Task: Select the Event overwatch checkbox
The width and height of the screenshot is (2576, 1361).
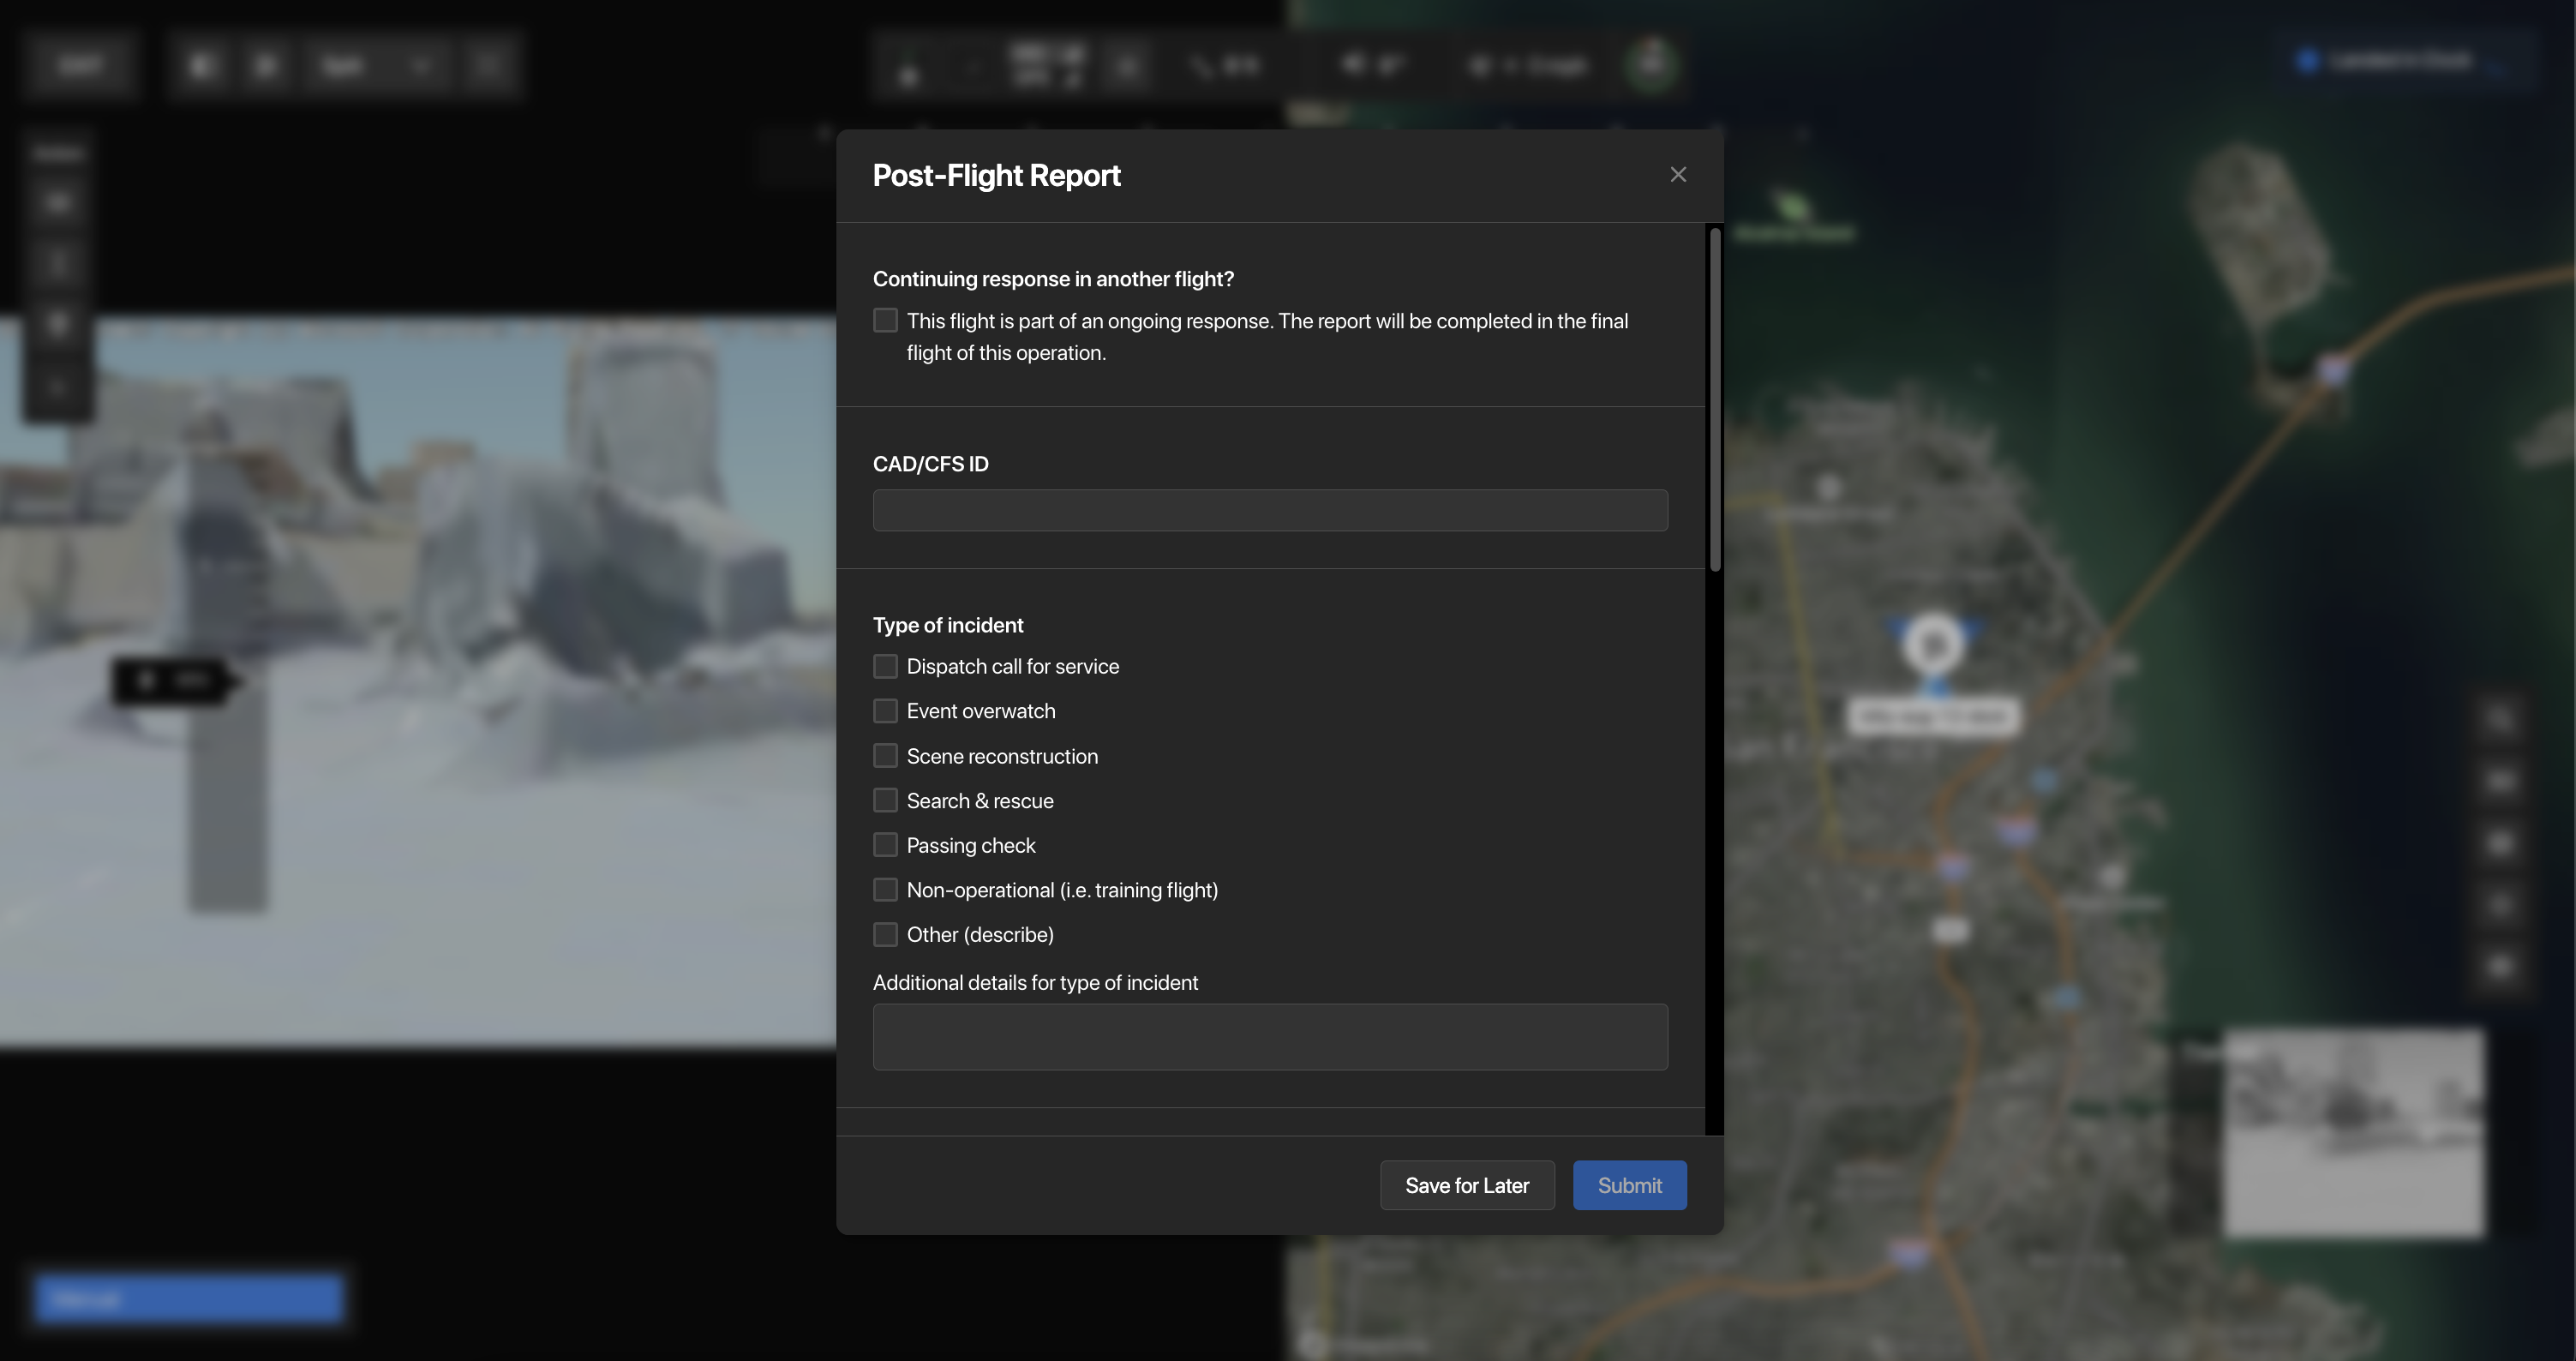Action: click(885, 711)
